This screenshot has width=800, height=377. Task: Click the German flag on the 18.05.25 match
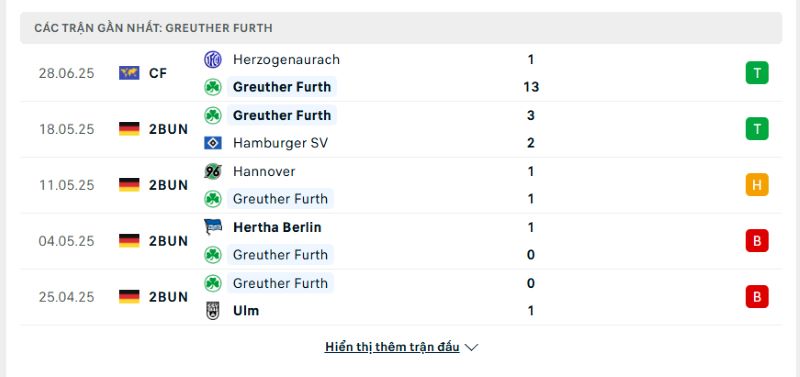pyautogui.click(x=129, y=129)
